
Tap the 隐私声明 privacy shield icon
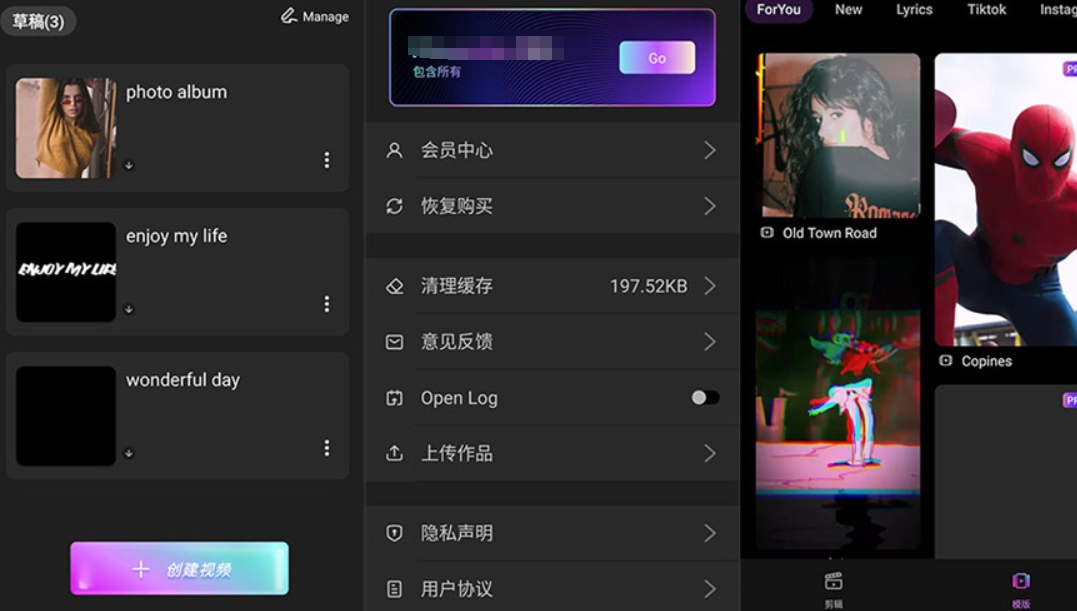pos(395,532)
